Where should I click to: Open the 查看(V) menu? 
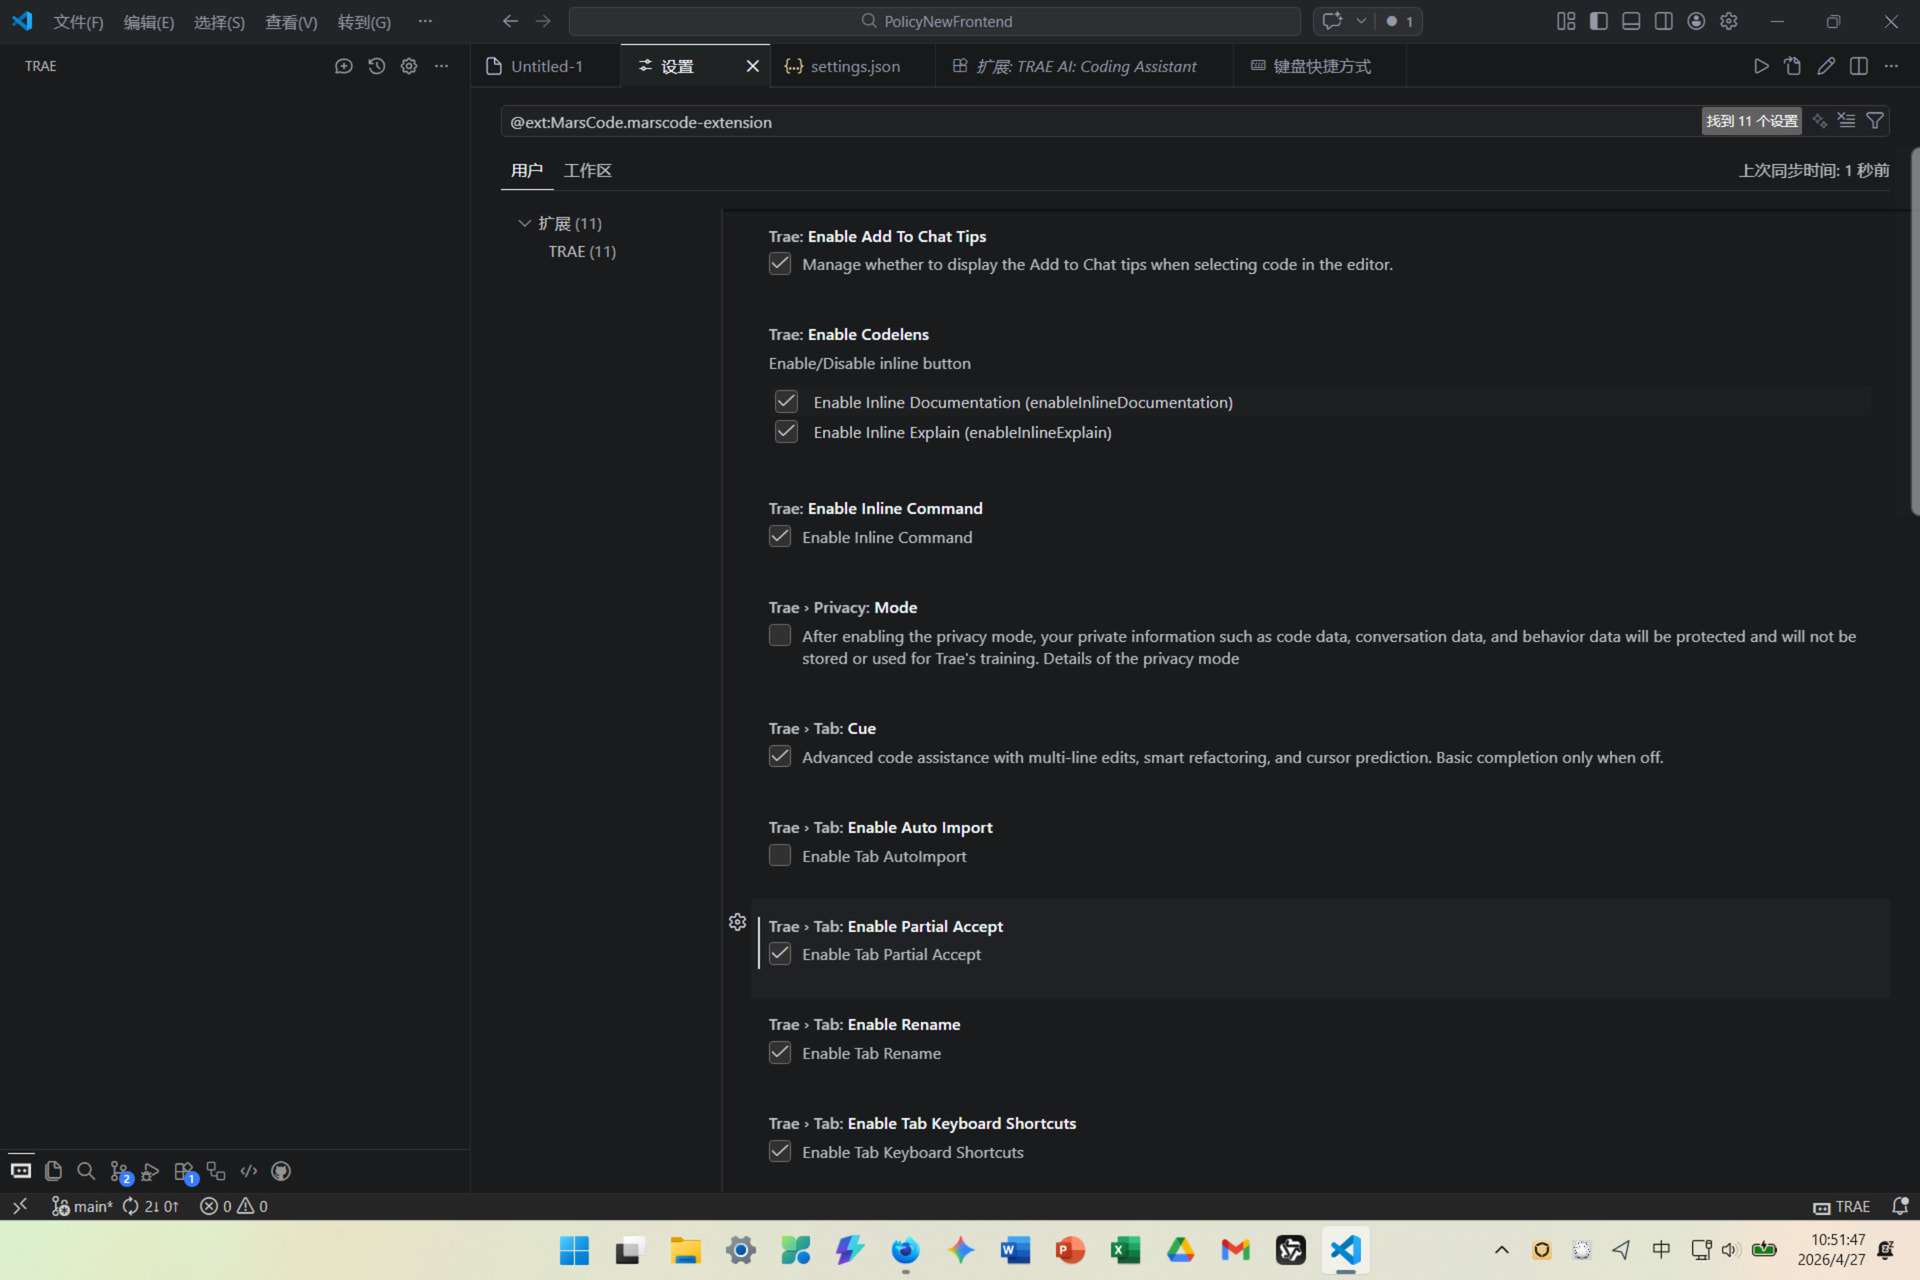[x=291, y=22]
